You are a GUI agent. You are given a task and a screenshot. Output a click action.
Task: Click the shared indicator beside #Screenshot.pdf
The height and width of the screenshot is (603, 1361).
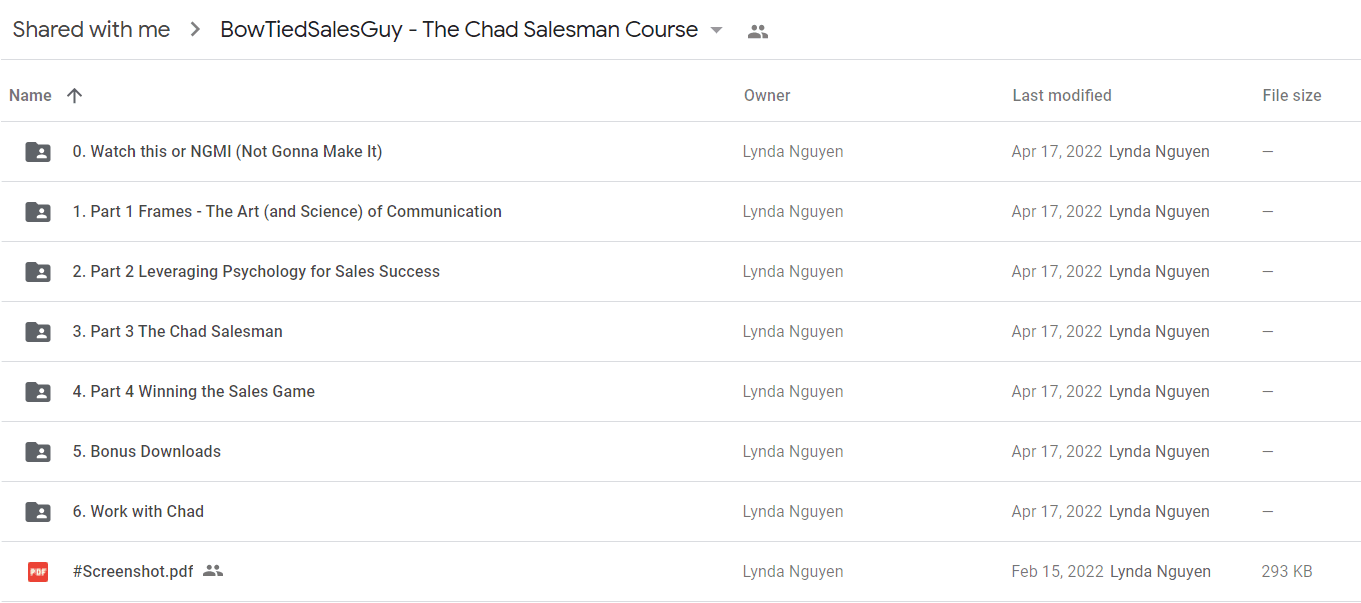tap(213, 571)
